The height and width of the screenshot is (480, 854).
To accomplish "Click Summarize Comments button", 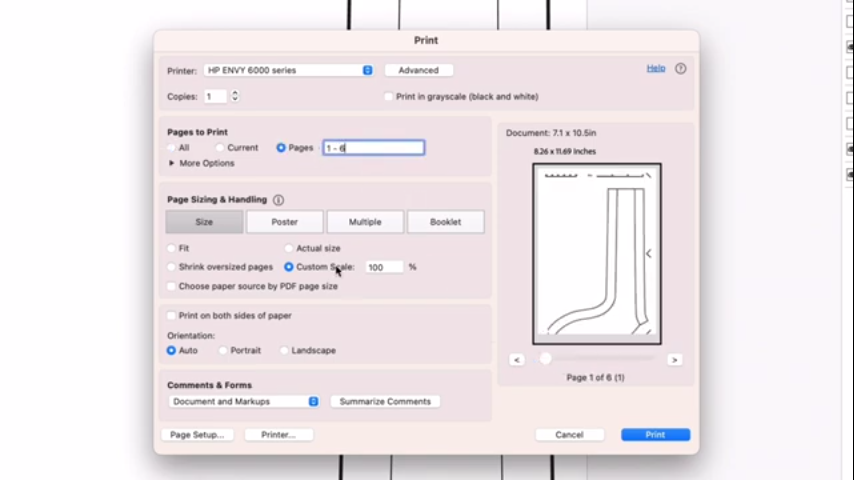I will point(385,402).
